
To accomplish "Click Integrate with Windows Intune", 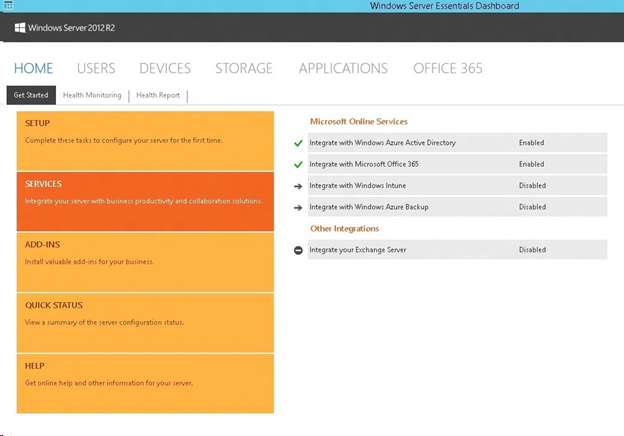I will click(457, 186).
